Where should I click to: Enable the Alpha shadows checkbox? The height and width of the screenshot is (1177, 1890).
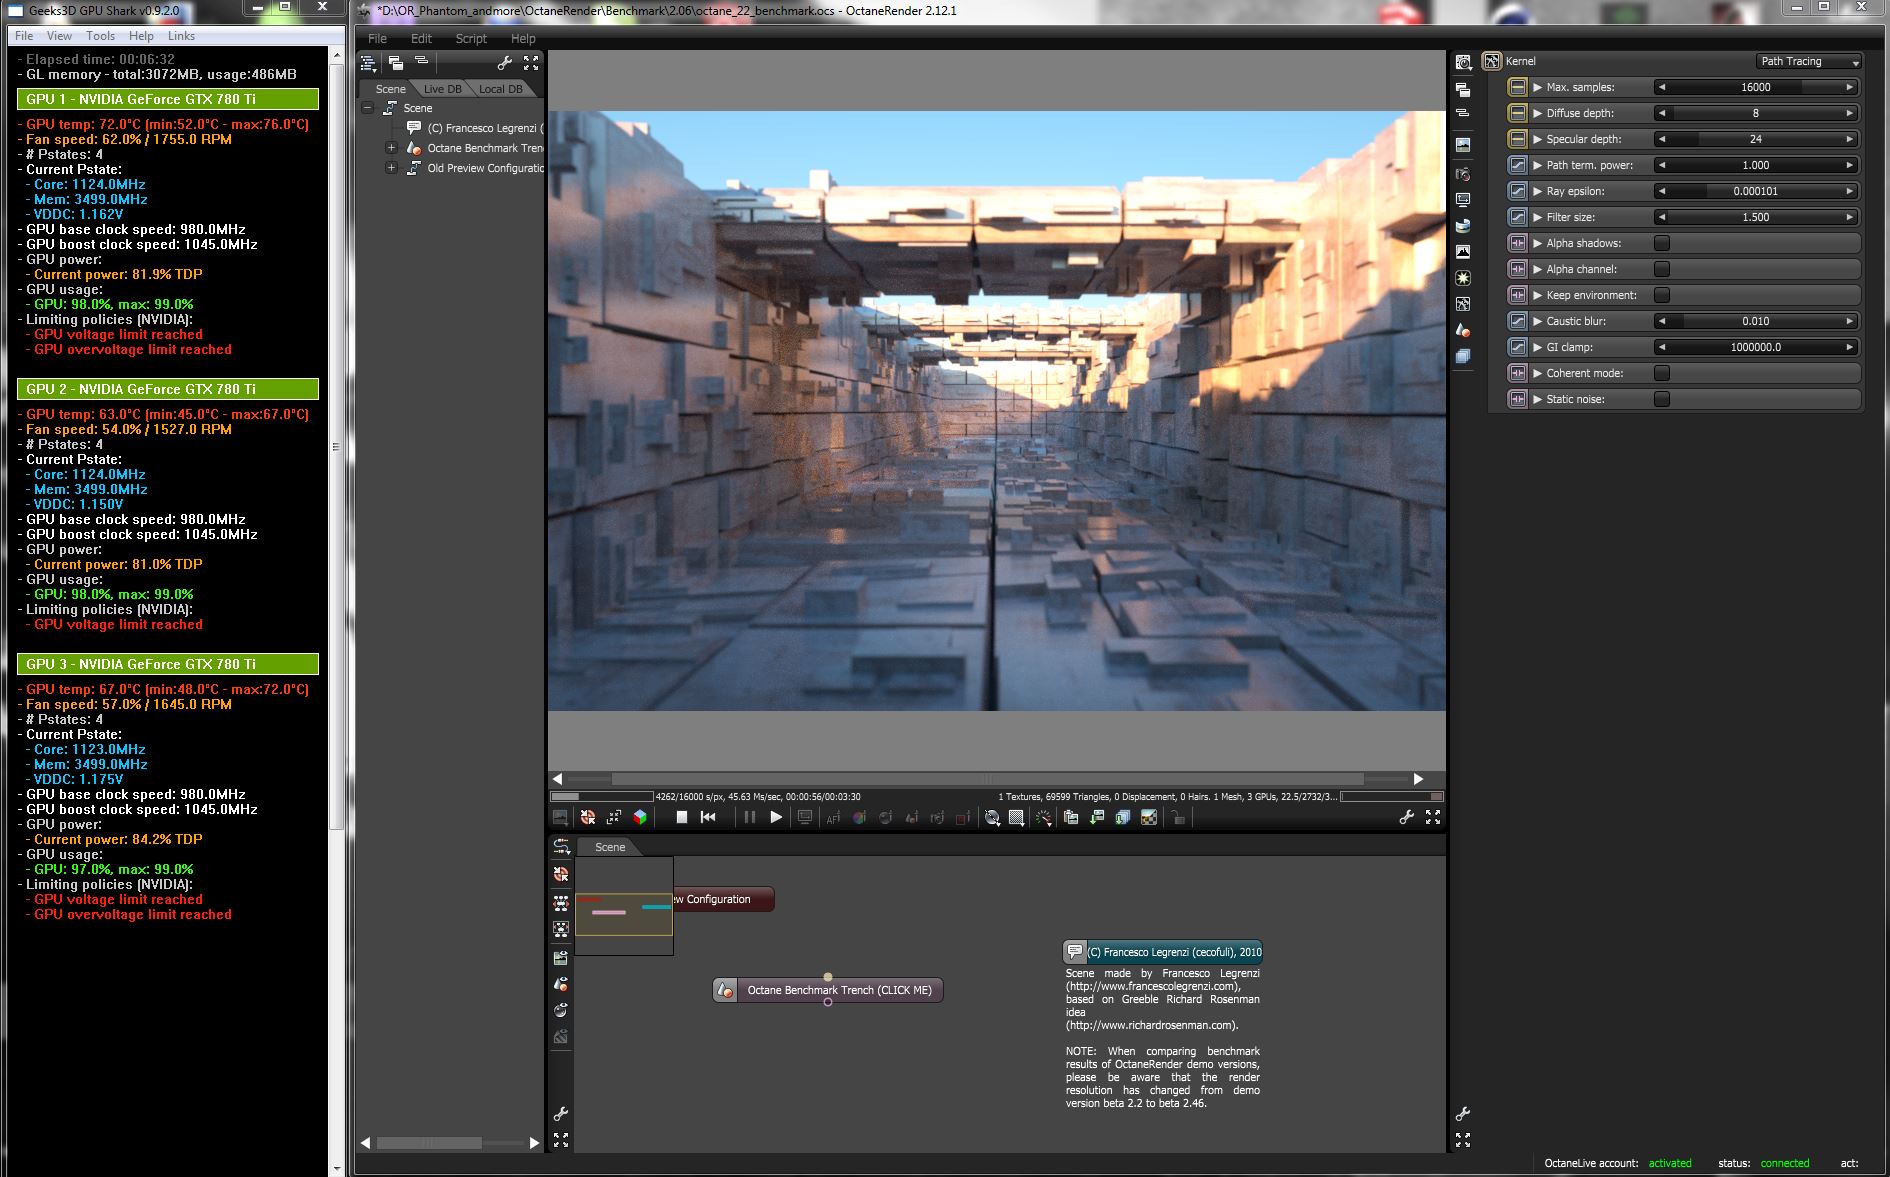1662,243
